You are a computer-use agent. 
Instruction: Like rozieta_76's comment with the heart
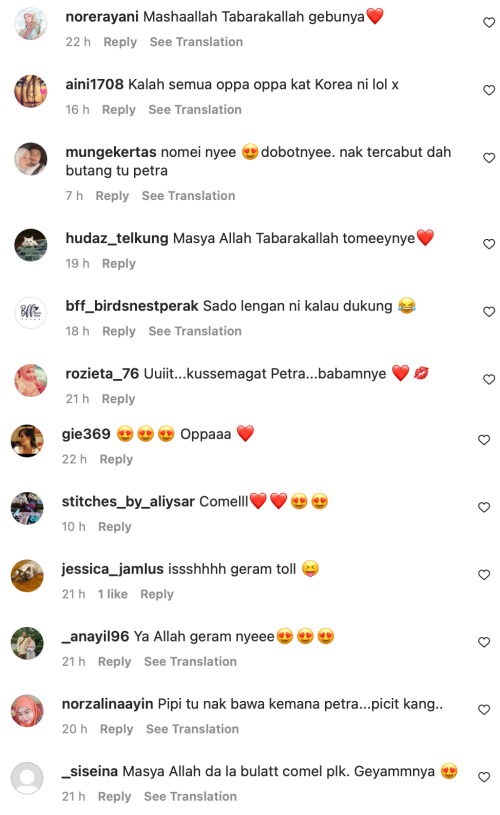[489, 379]
